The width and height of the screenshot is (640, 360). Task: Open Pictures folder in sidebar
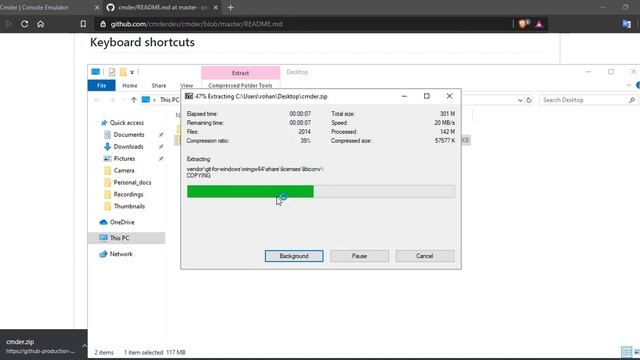(x=124, y=158)
